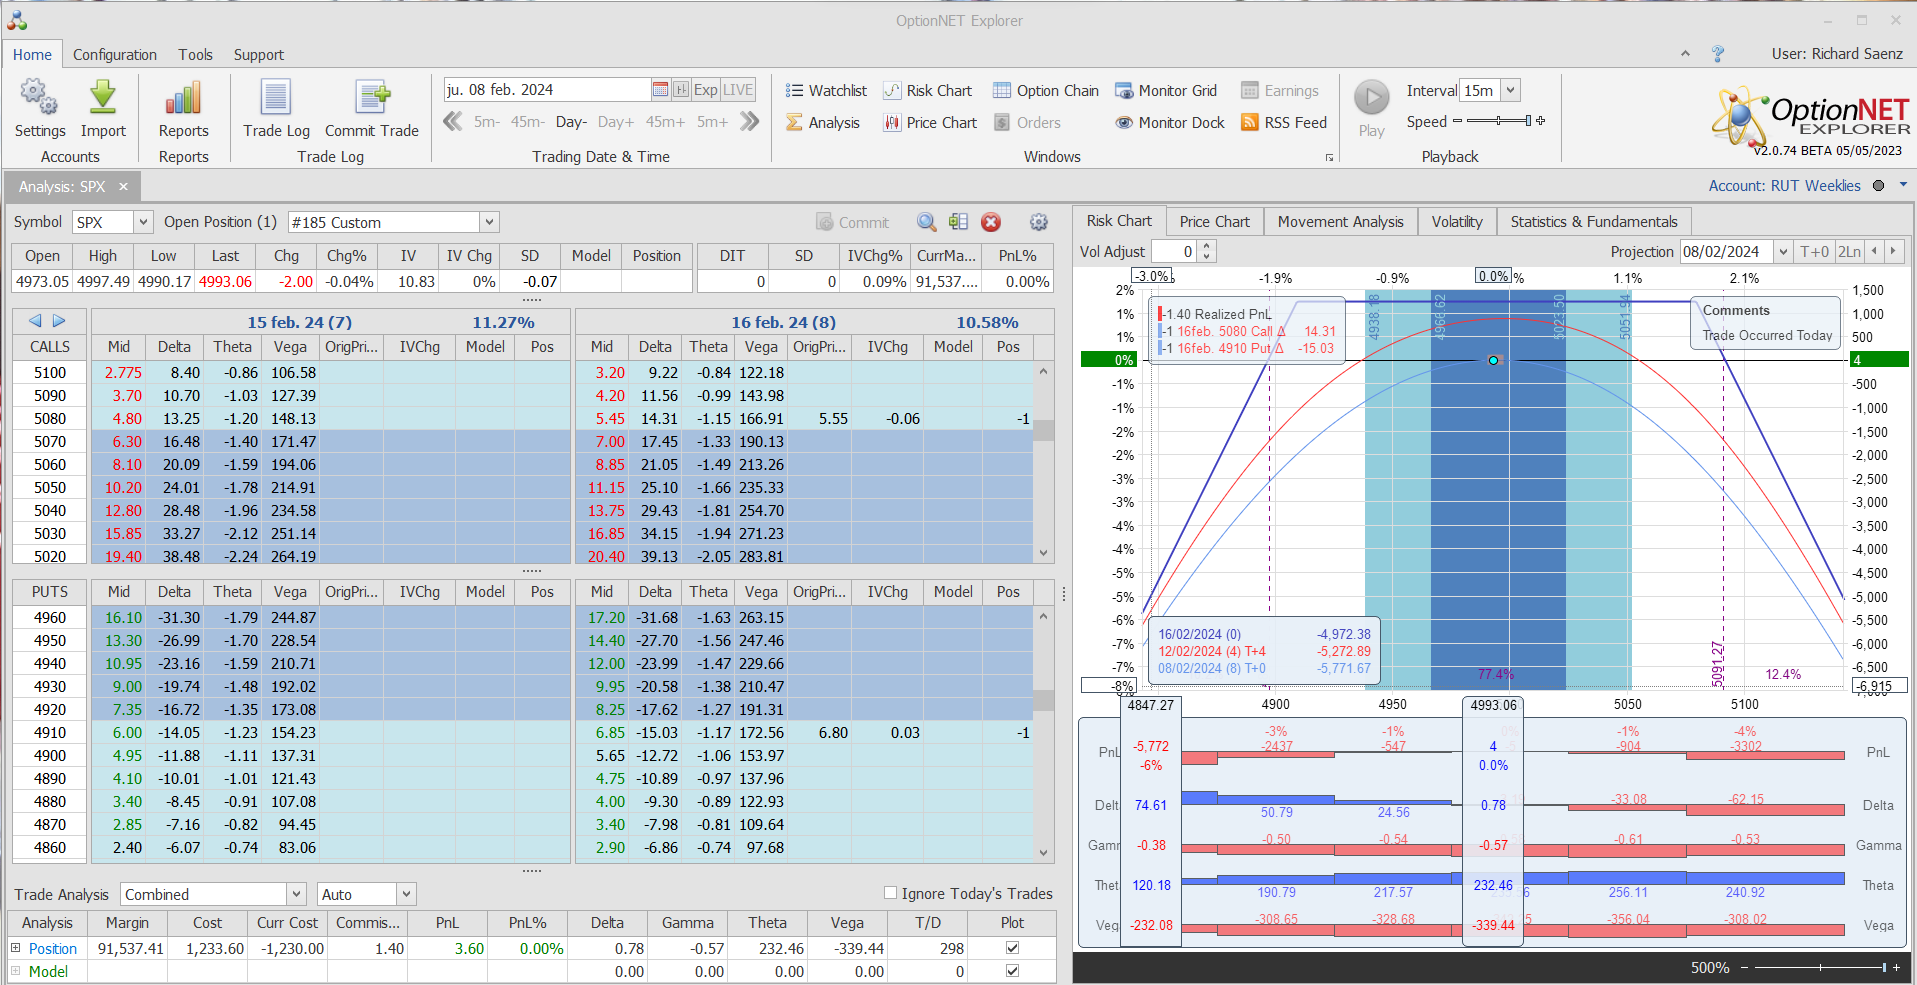Click the magnifier search icon near Commit

(927, 222)
